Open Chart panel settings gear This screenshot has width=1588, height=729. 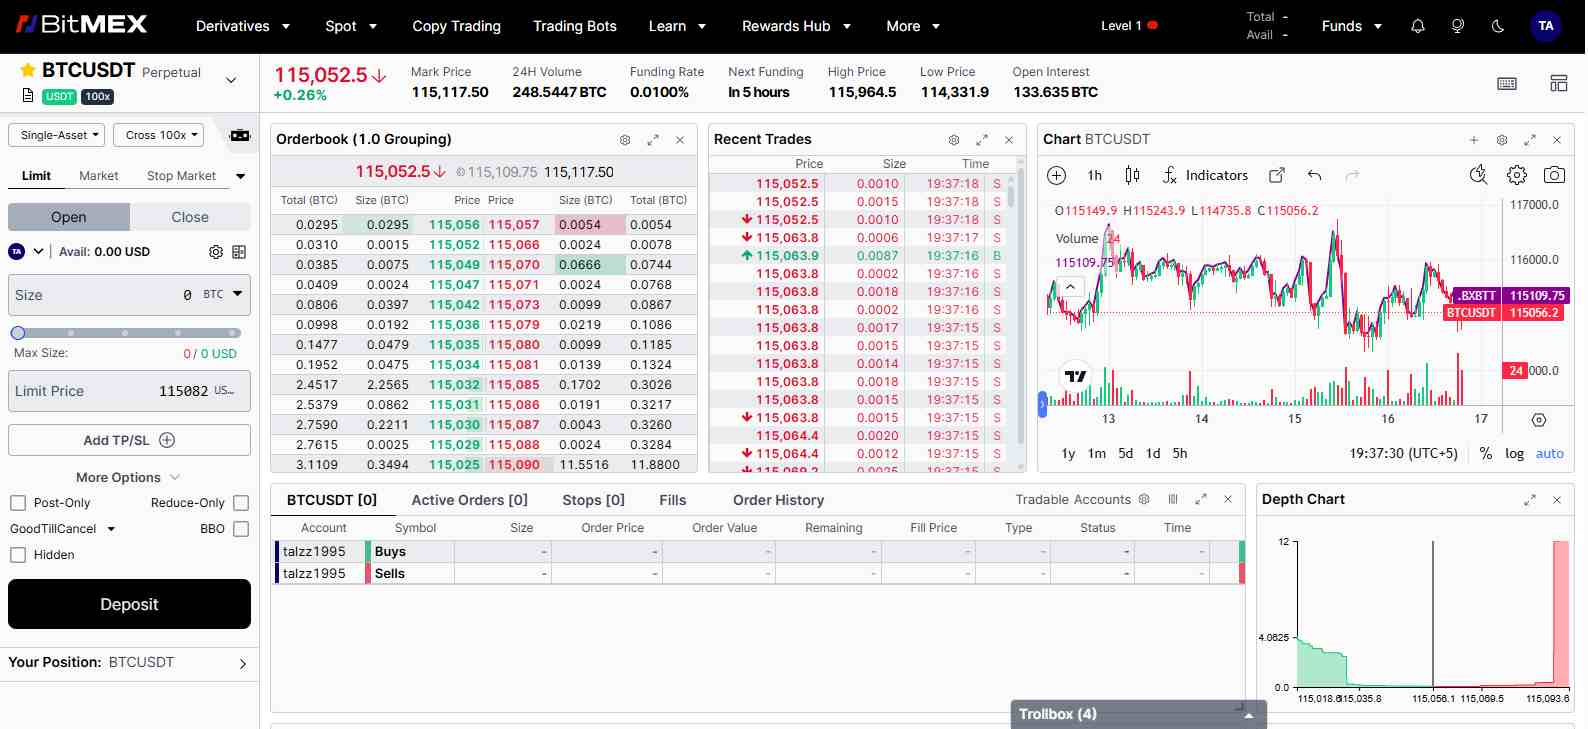click(1501, 140)
